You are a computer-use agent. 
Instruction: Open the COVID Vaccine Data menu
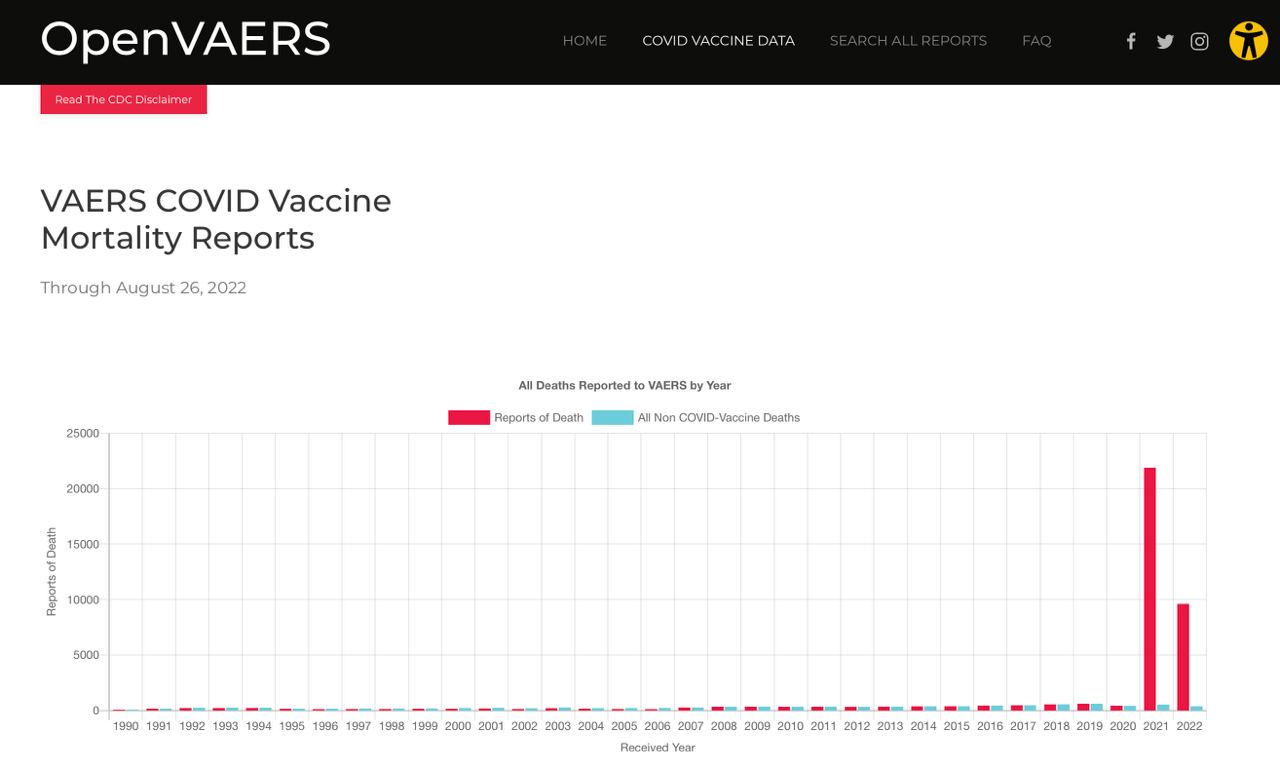[x=718, y=41]
